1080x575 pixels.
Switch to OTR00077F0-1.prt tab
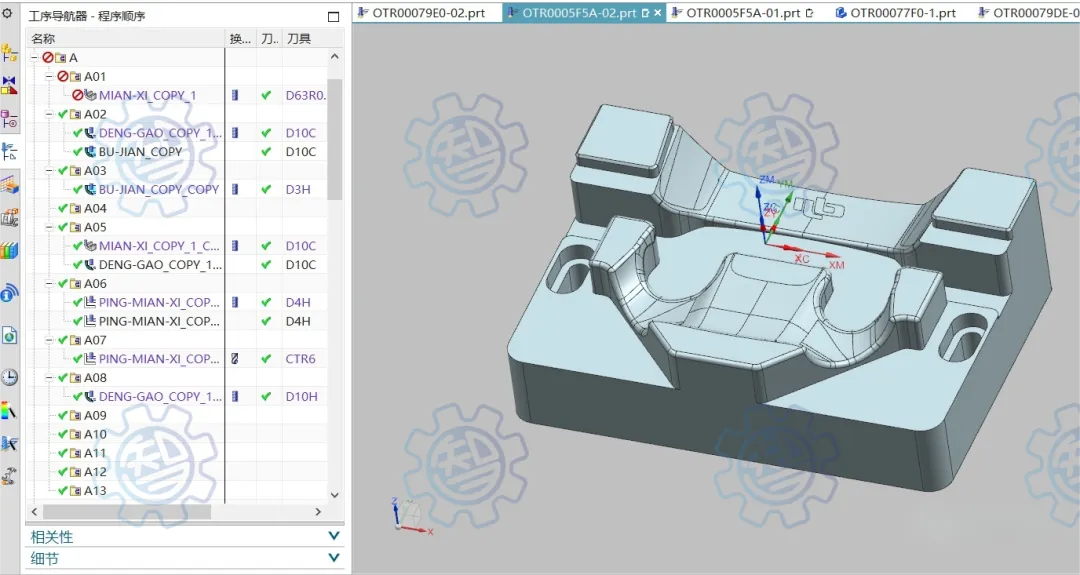(895, 12)
